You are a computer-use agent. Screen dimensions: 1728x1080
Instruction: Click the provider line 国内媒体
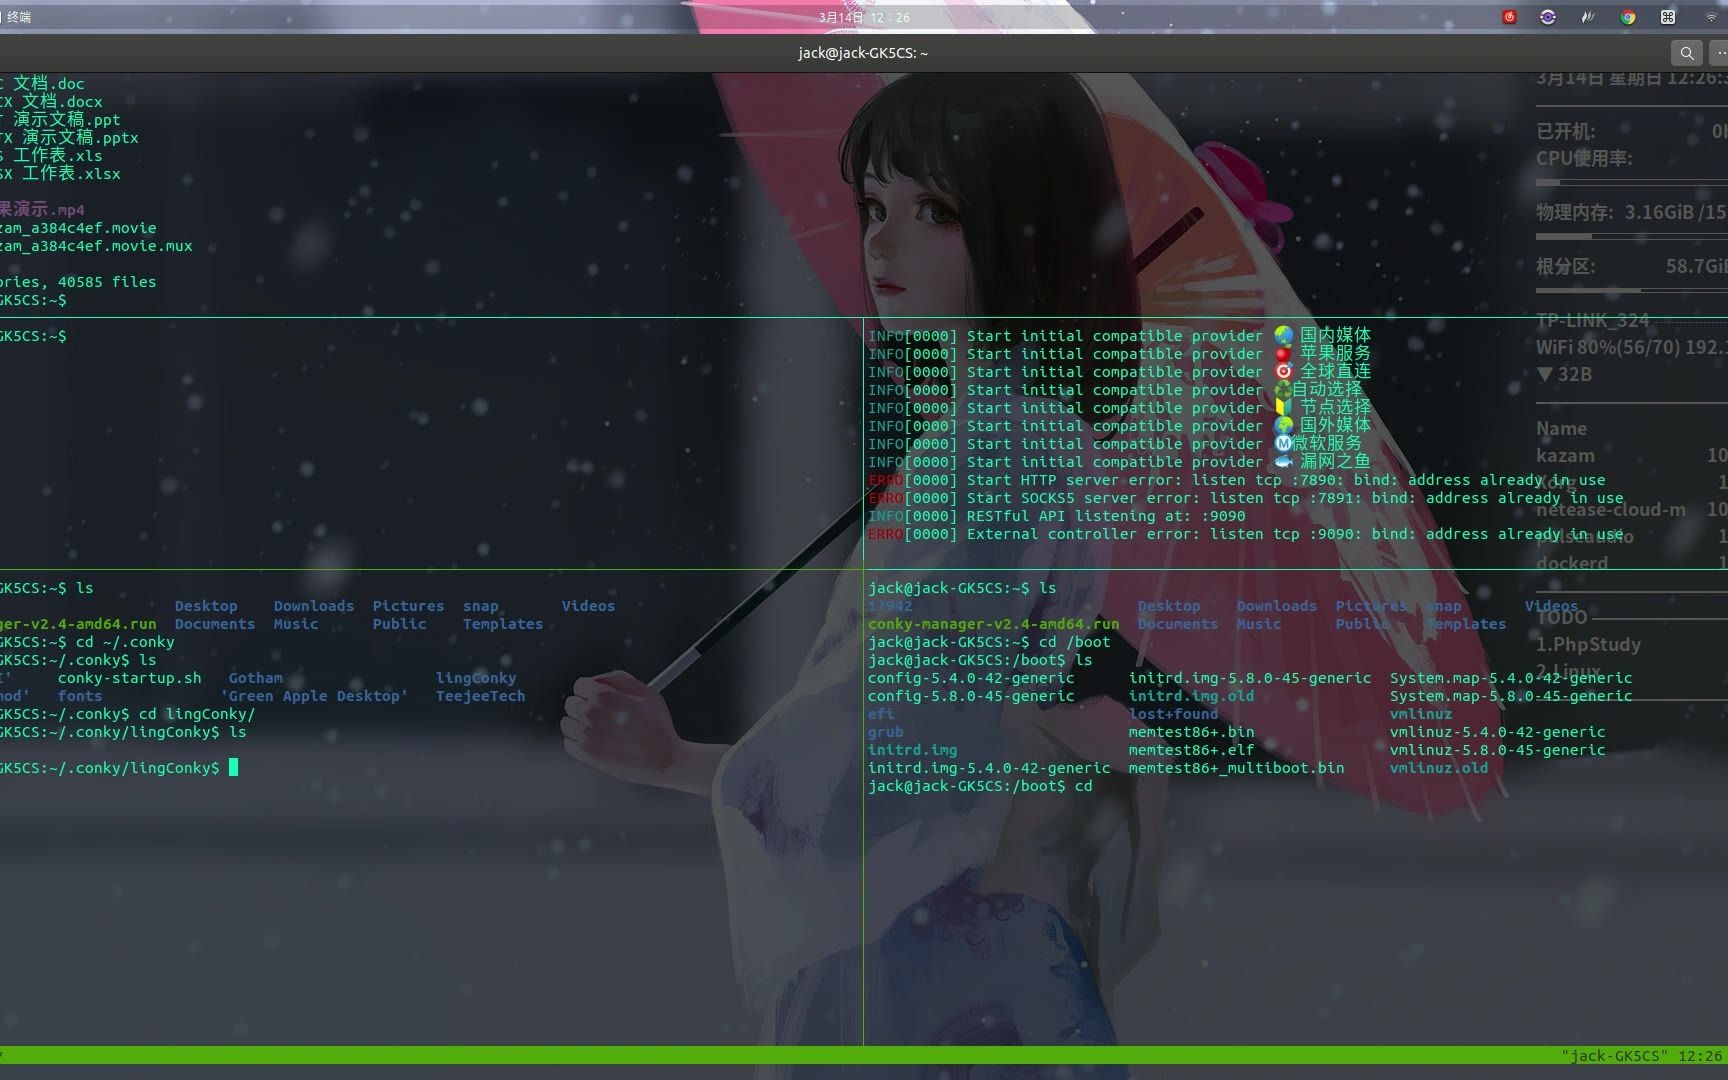pos(1119,336)
